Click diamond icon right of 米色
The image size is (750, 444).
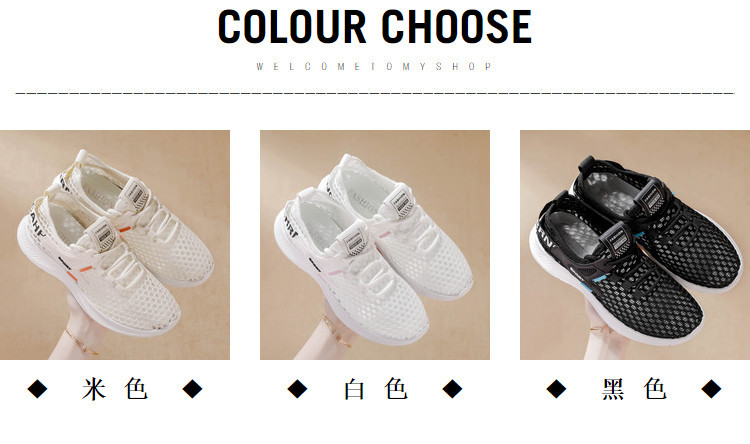point(192,388)
